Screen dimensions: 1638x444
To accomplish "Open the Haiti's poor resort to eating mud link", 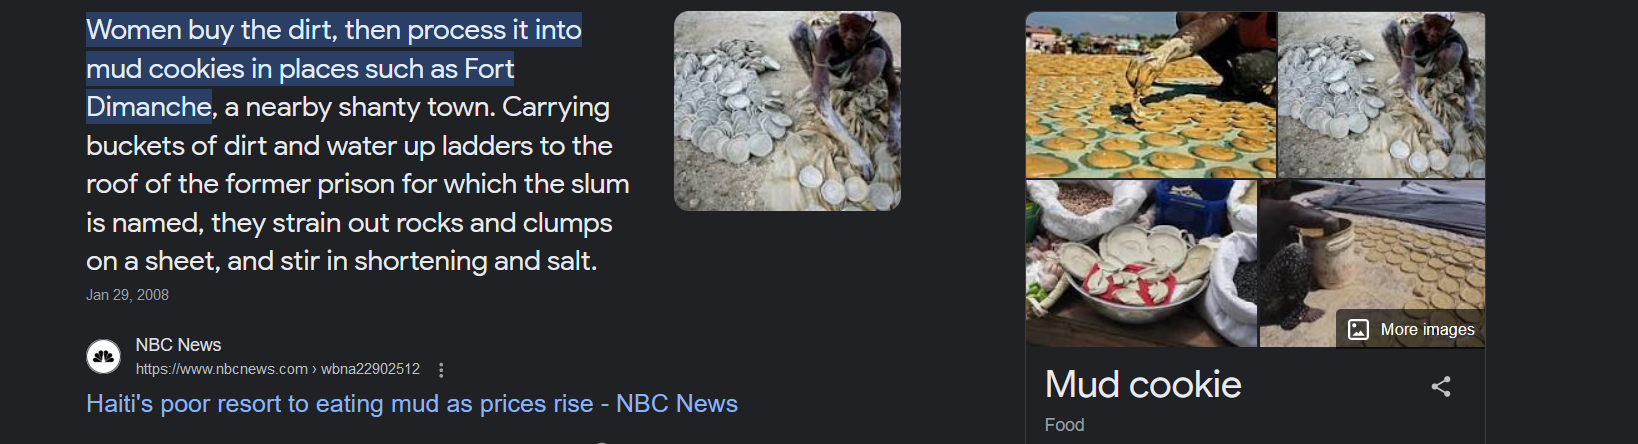I will pyautogui.click(x=412, y=403).
